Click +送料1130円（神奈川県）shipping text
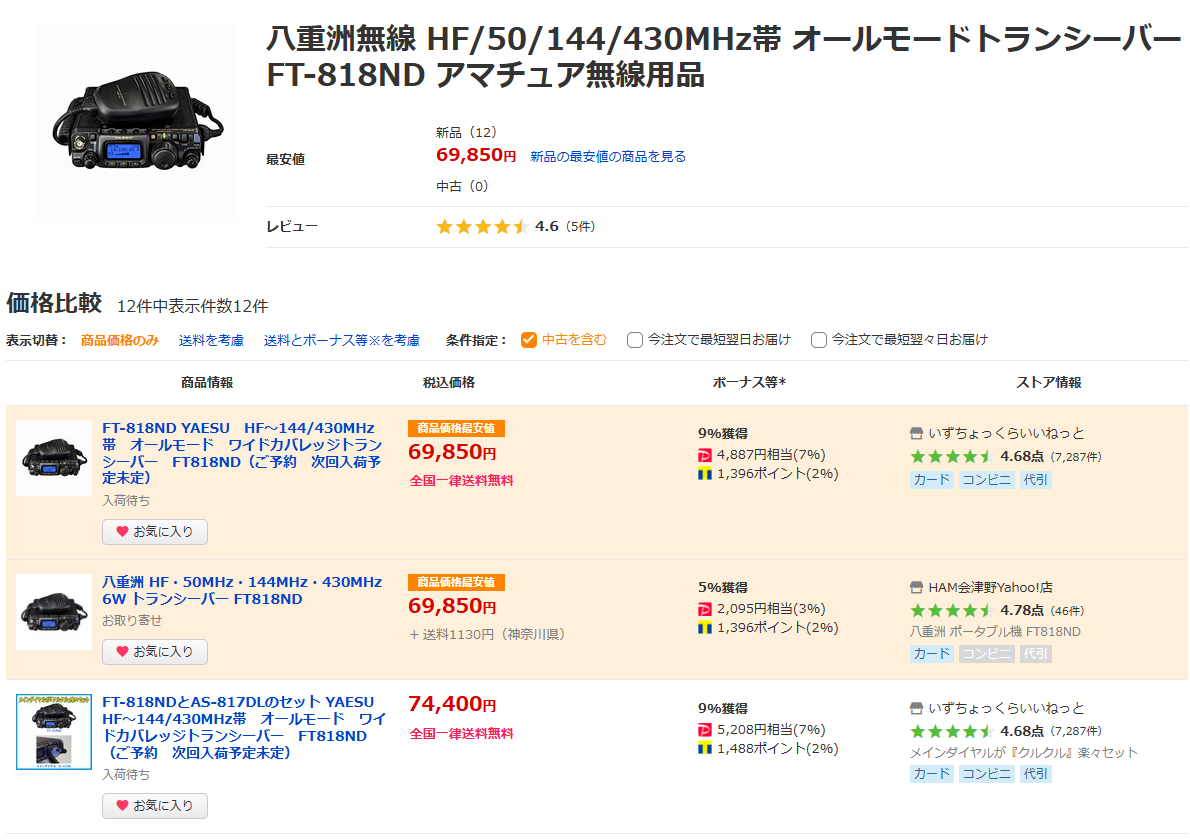The height and width of the screenshot is (840, 1190). (x=486, y=634)
